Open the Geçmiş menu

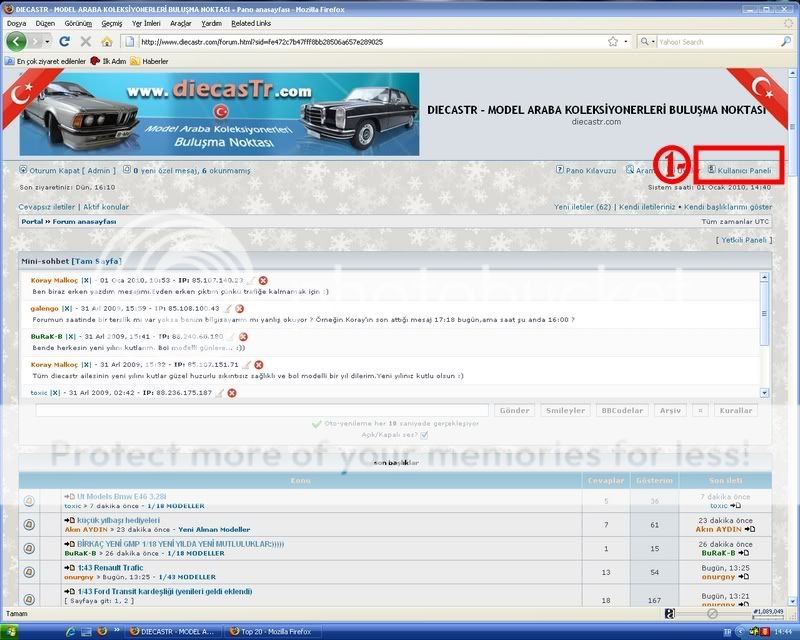tap(111, 23)
